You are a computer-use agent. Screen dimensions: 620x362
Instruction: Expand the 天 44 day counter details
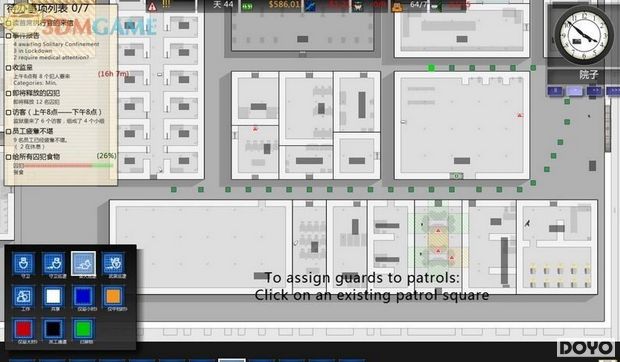pyautogui.click(x=223, y=5)
